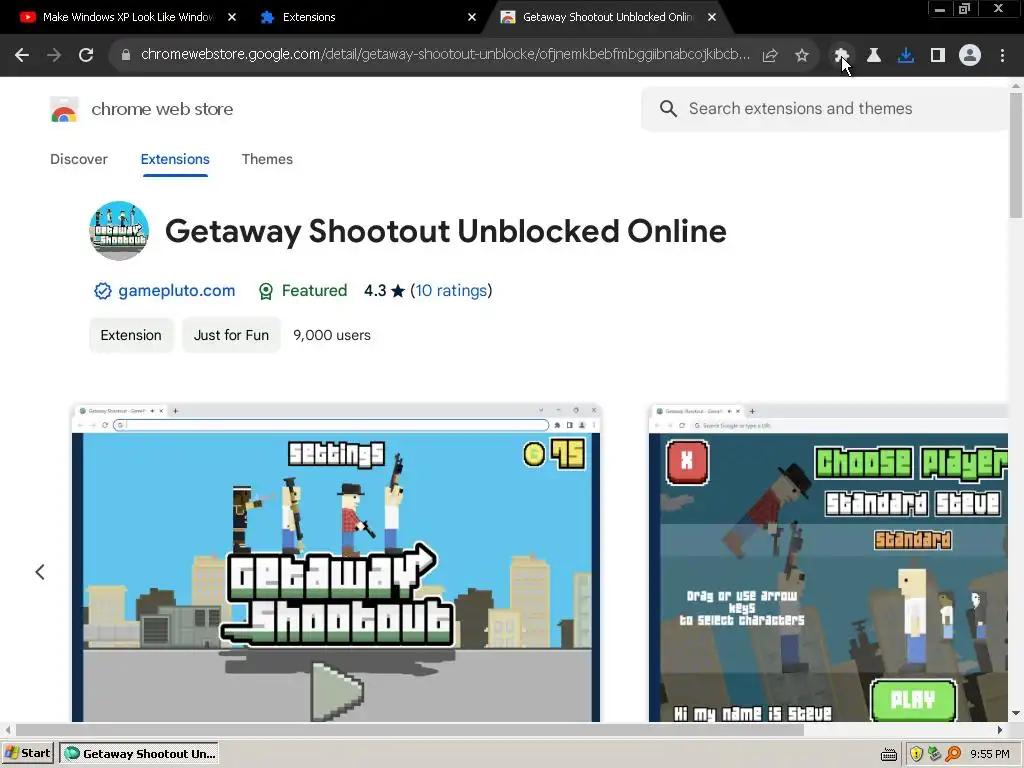The width and height of the screenshot is (1024, 768).
Task: Focus the Search extensions and themes field
Action: coord(825,108)
